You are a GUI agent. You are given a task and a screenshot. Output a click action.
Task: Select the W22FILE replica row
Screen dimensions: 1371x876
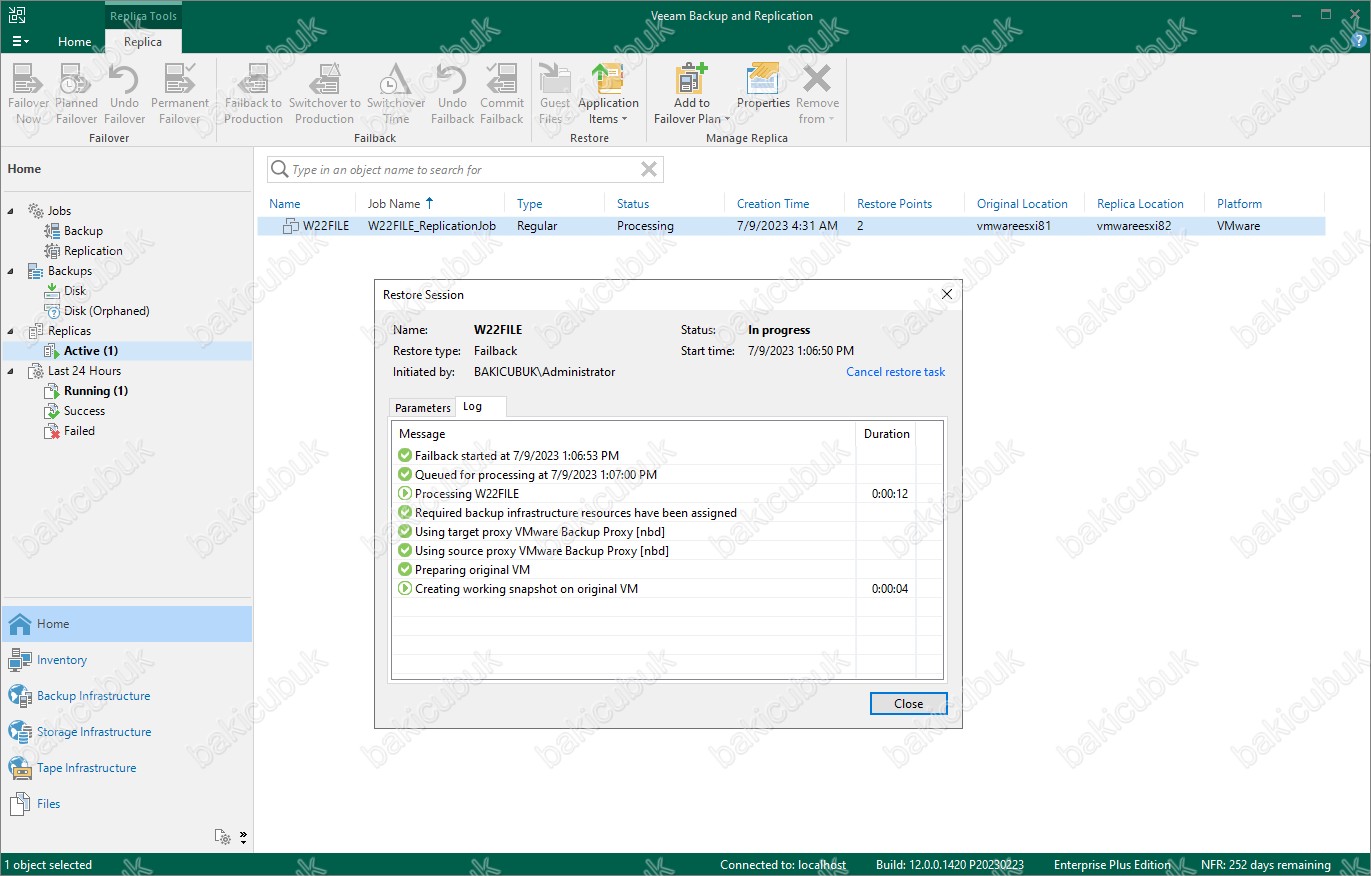pyautogui.click(x=791, y=226)
